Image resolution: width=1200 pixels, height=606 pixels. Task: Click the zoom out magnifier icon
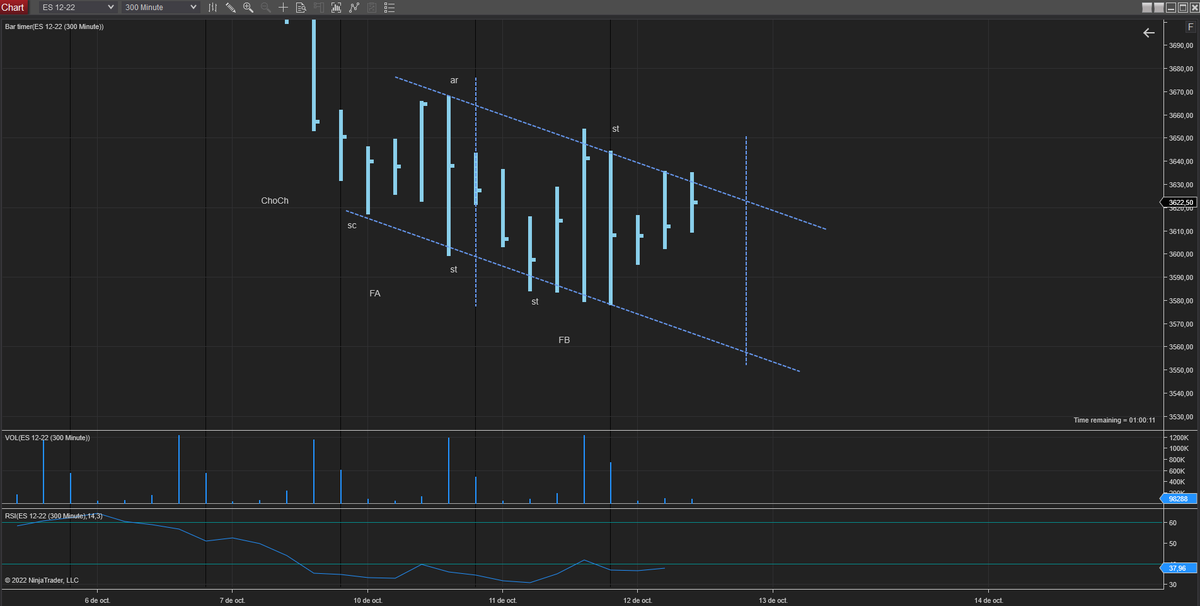266,7
